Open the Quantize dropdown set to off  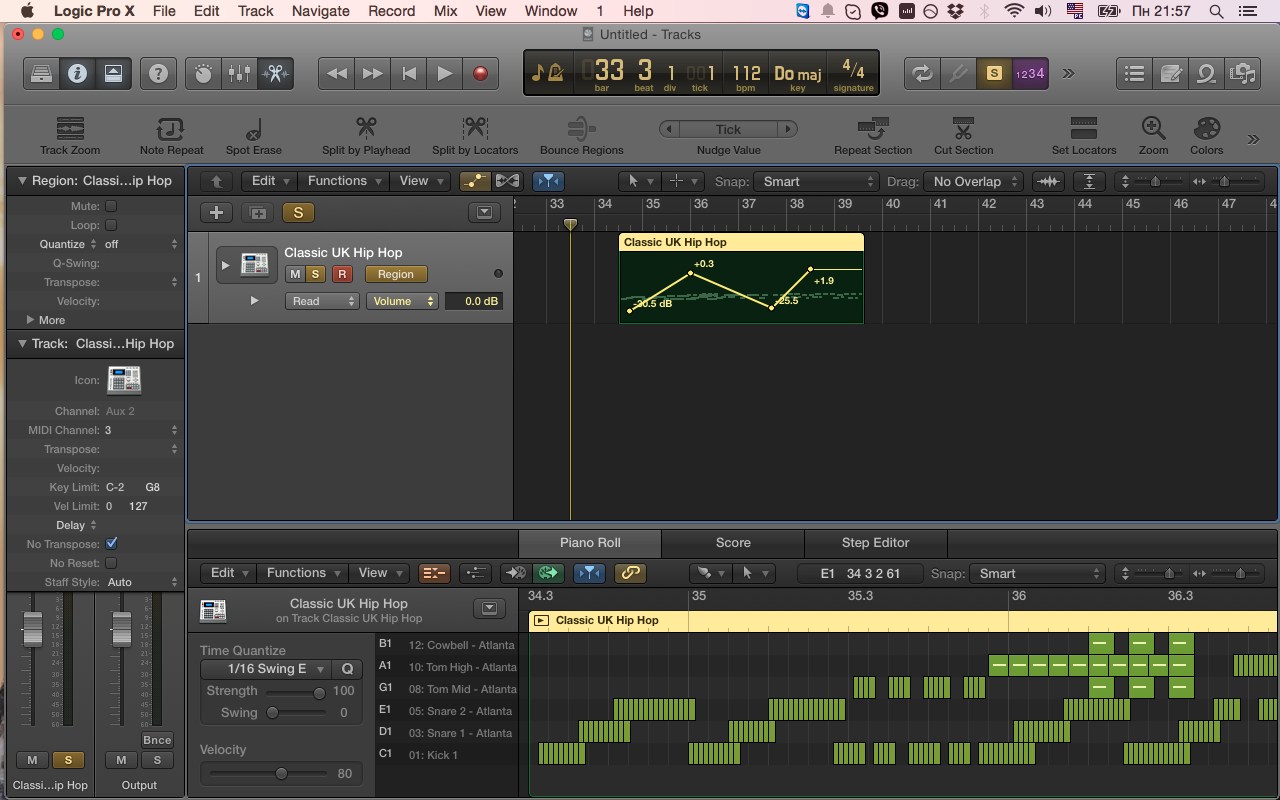coord(110,244)
